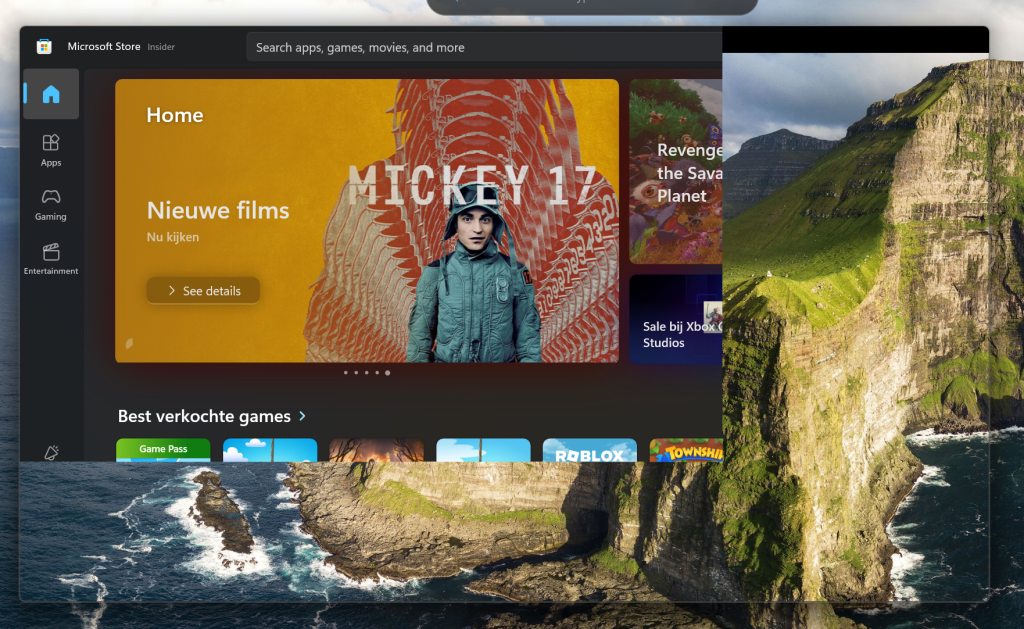Select the last carousel page dot
Image resolution: width=1024 pixels, height=629 pixels.
click(388, 373)
